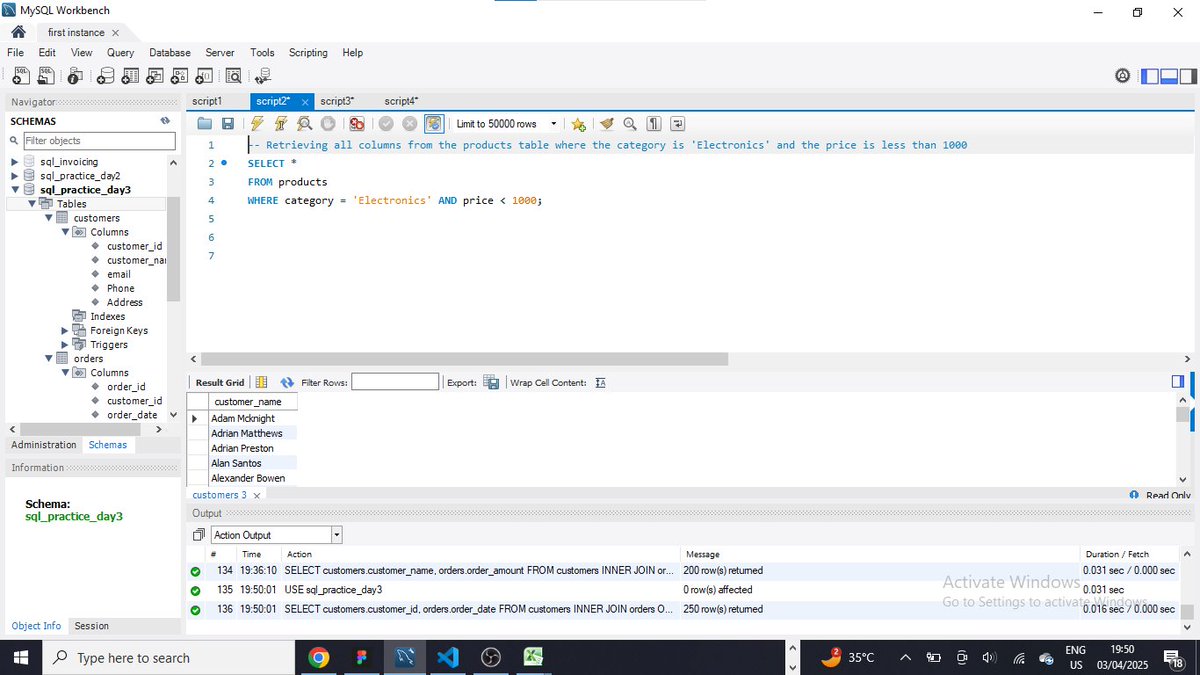Expand Foreign Keys under customers

click(x=66, y=330)
